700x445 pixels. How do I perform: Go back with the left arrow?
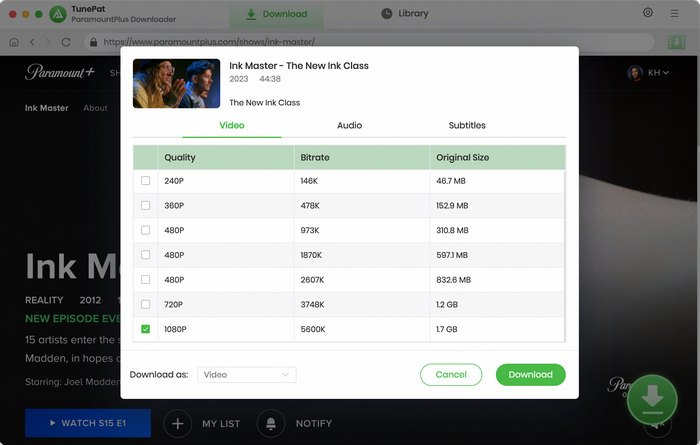click(x=32, y=42)
